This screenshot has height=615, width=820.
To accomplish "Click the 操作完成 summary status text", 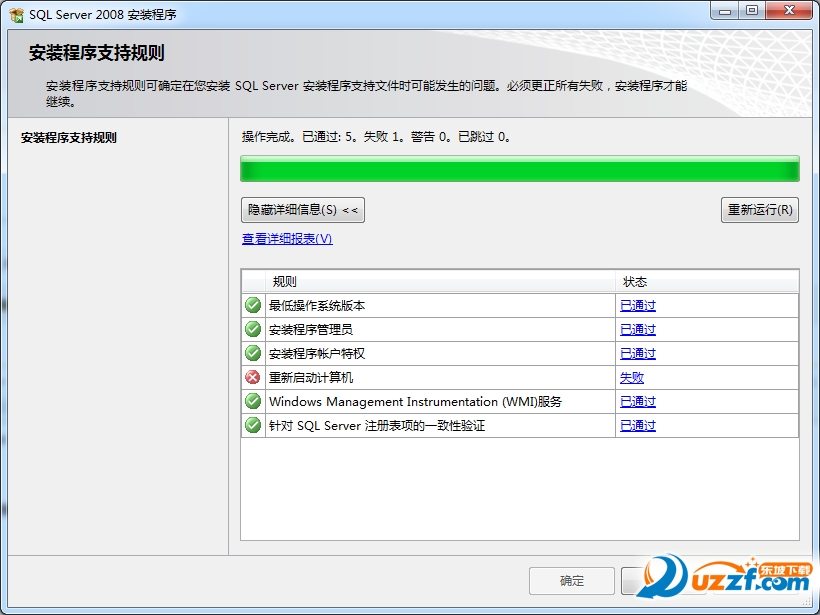I will click(377, 137).
